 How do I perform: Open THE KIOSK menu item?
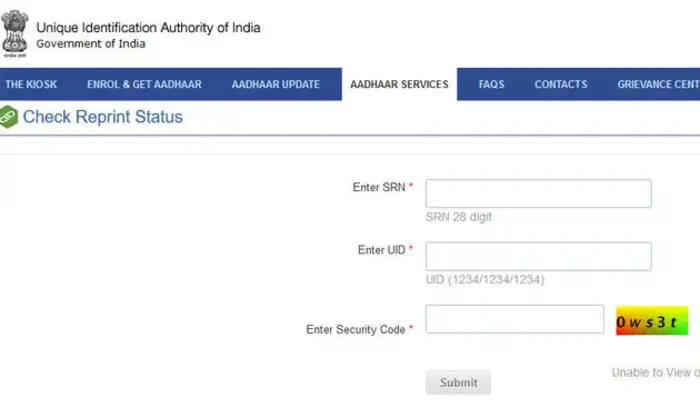[31, 85]
